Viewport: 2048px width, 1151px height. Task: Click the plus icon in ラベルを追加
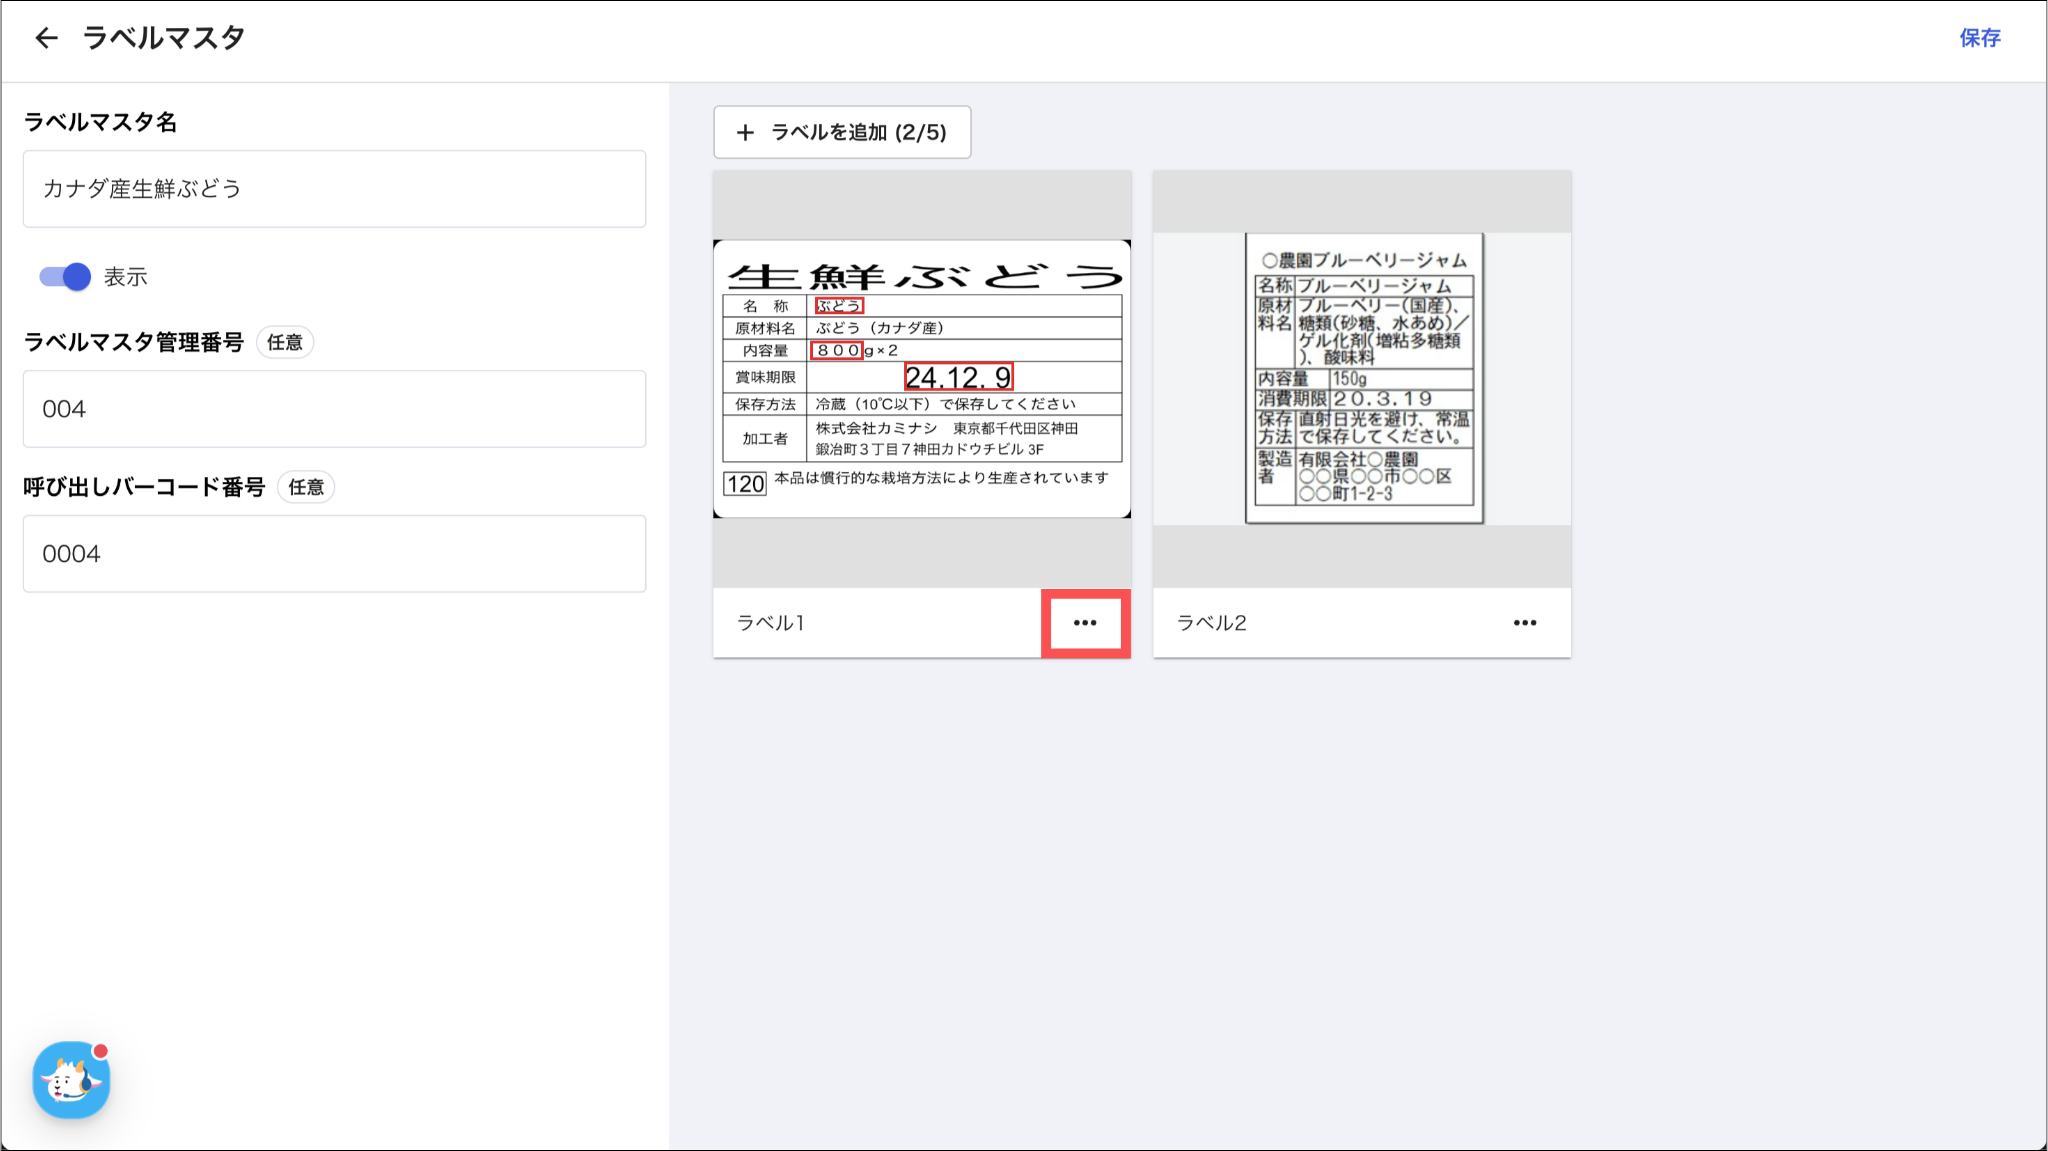pos(745,132)
